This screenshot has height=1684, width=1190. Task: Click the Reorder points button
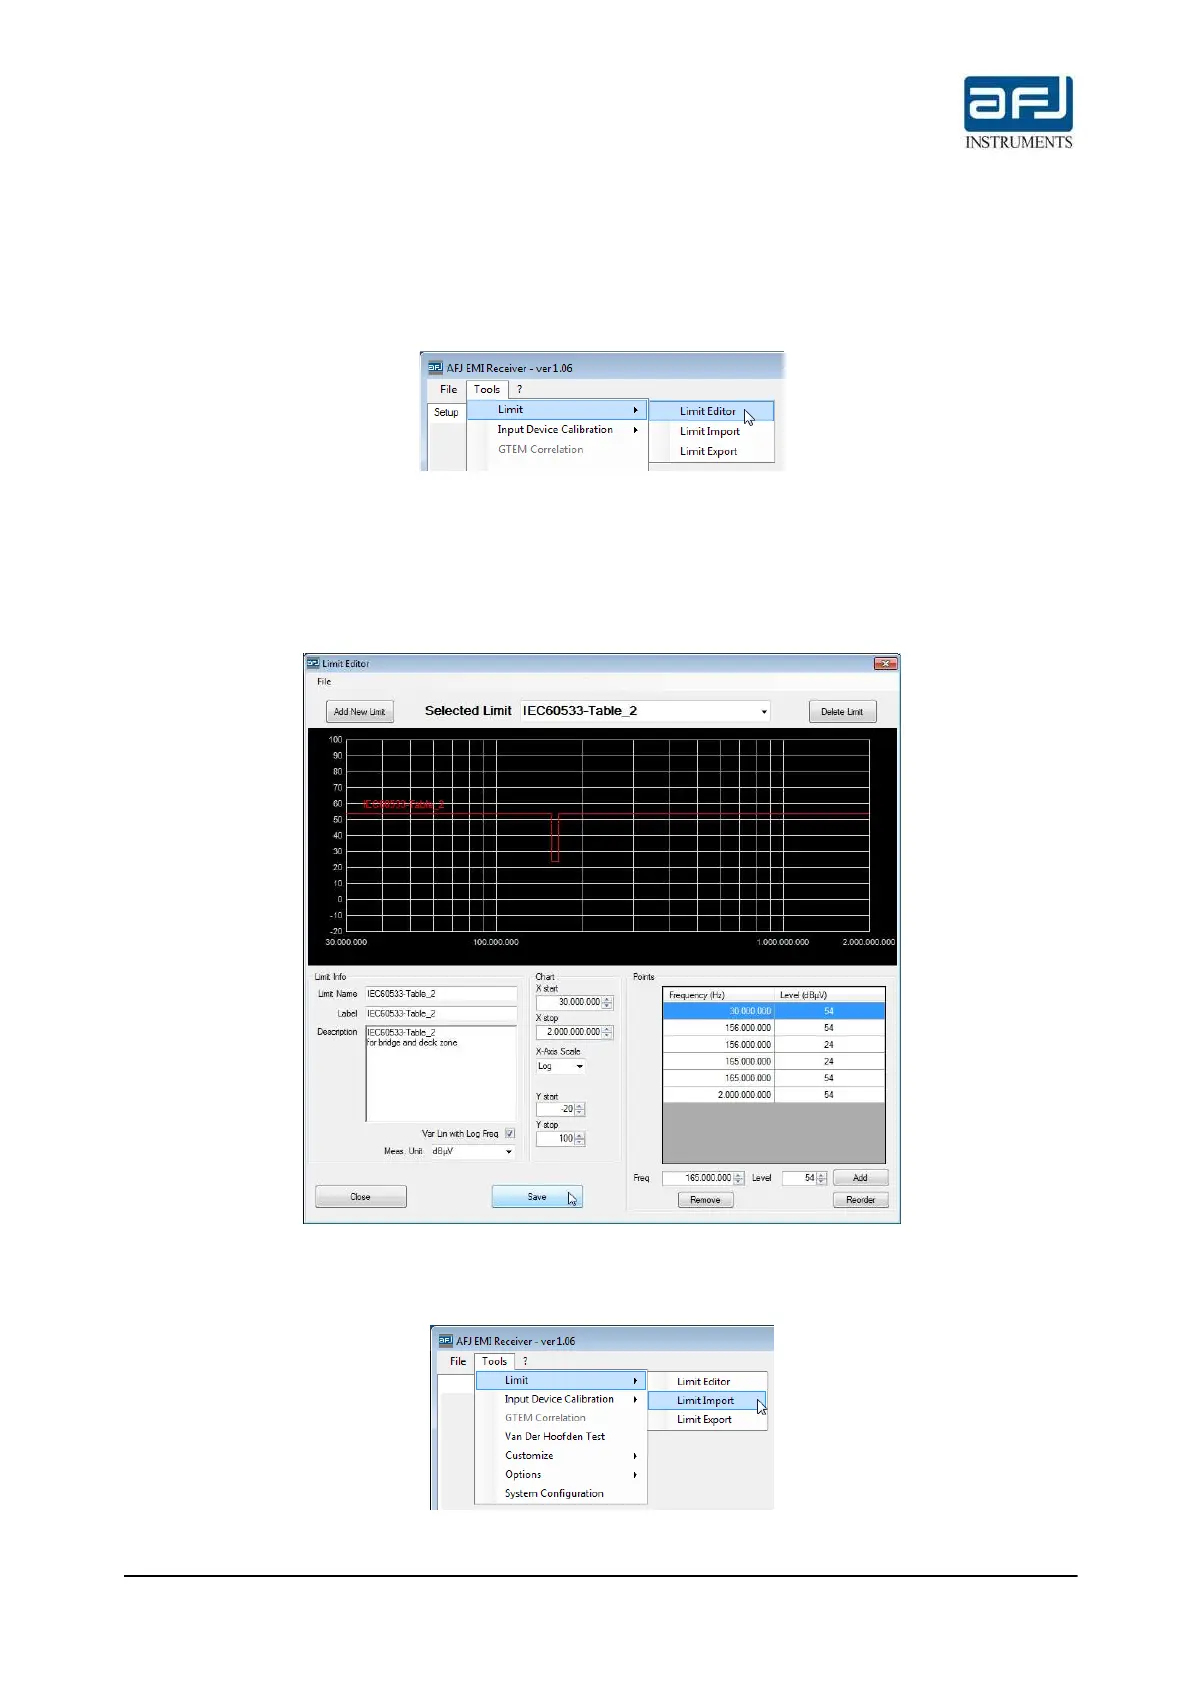click(860, 1200)
